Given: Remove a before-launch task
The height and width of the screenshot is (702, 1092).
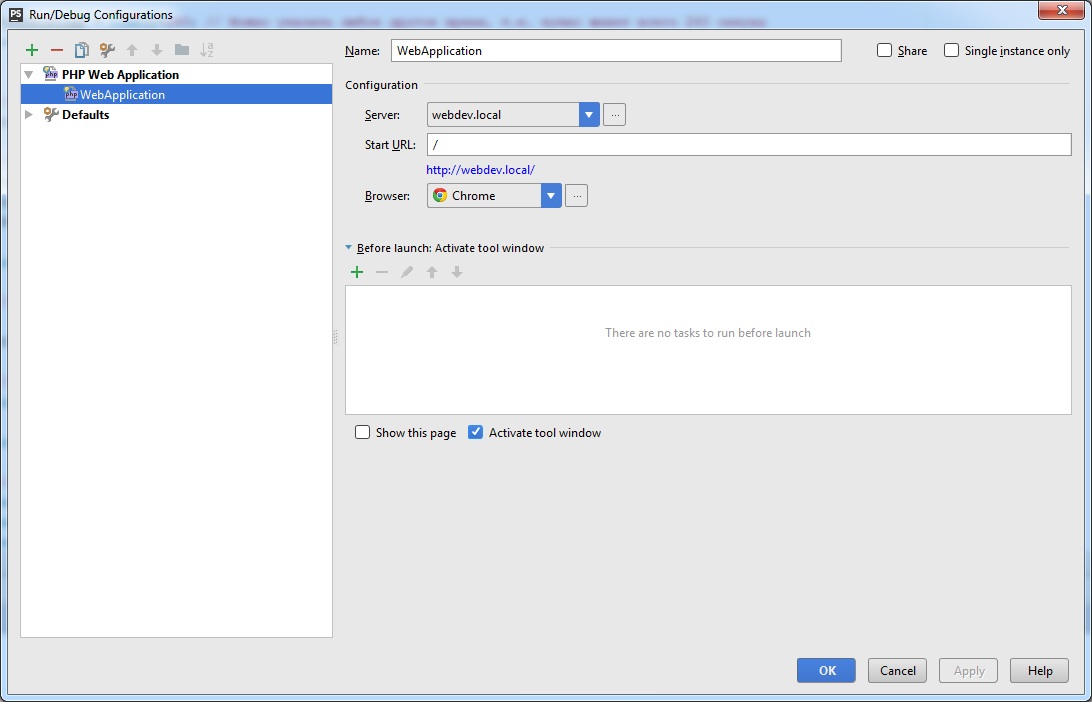Looking at the screenshot, I should point(382,271).
